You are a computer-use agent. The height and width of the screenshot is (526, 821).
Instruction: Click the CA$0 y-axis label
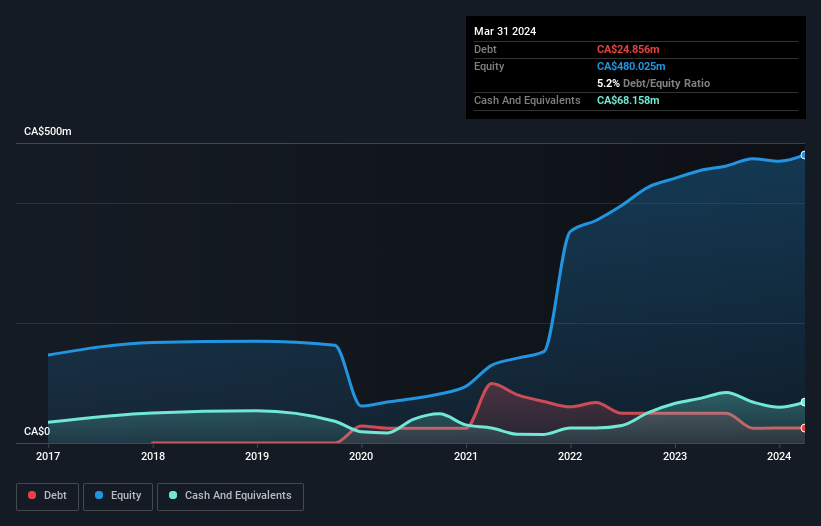[x=37, y=431]
